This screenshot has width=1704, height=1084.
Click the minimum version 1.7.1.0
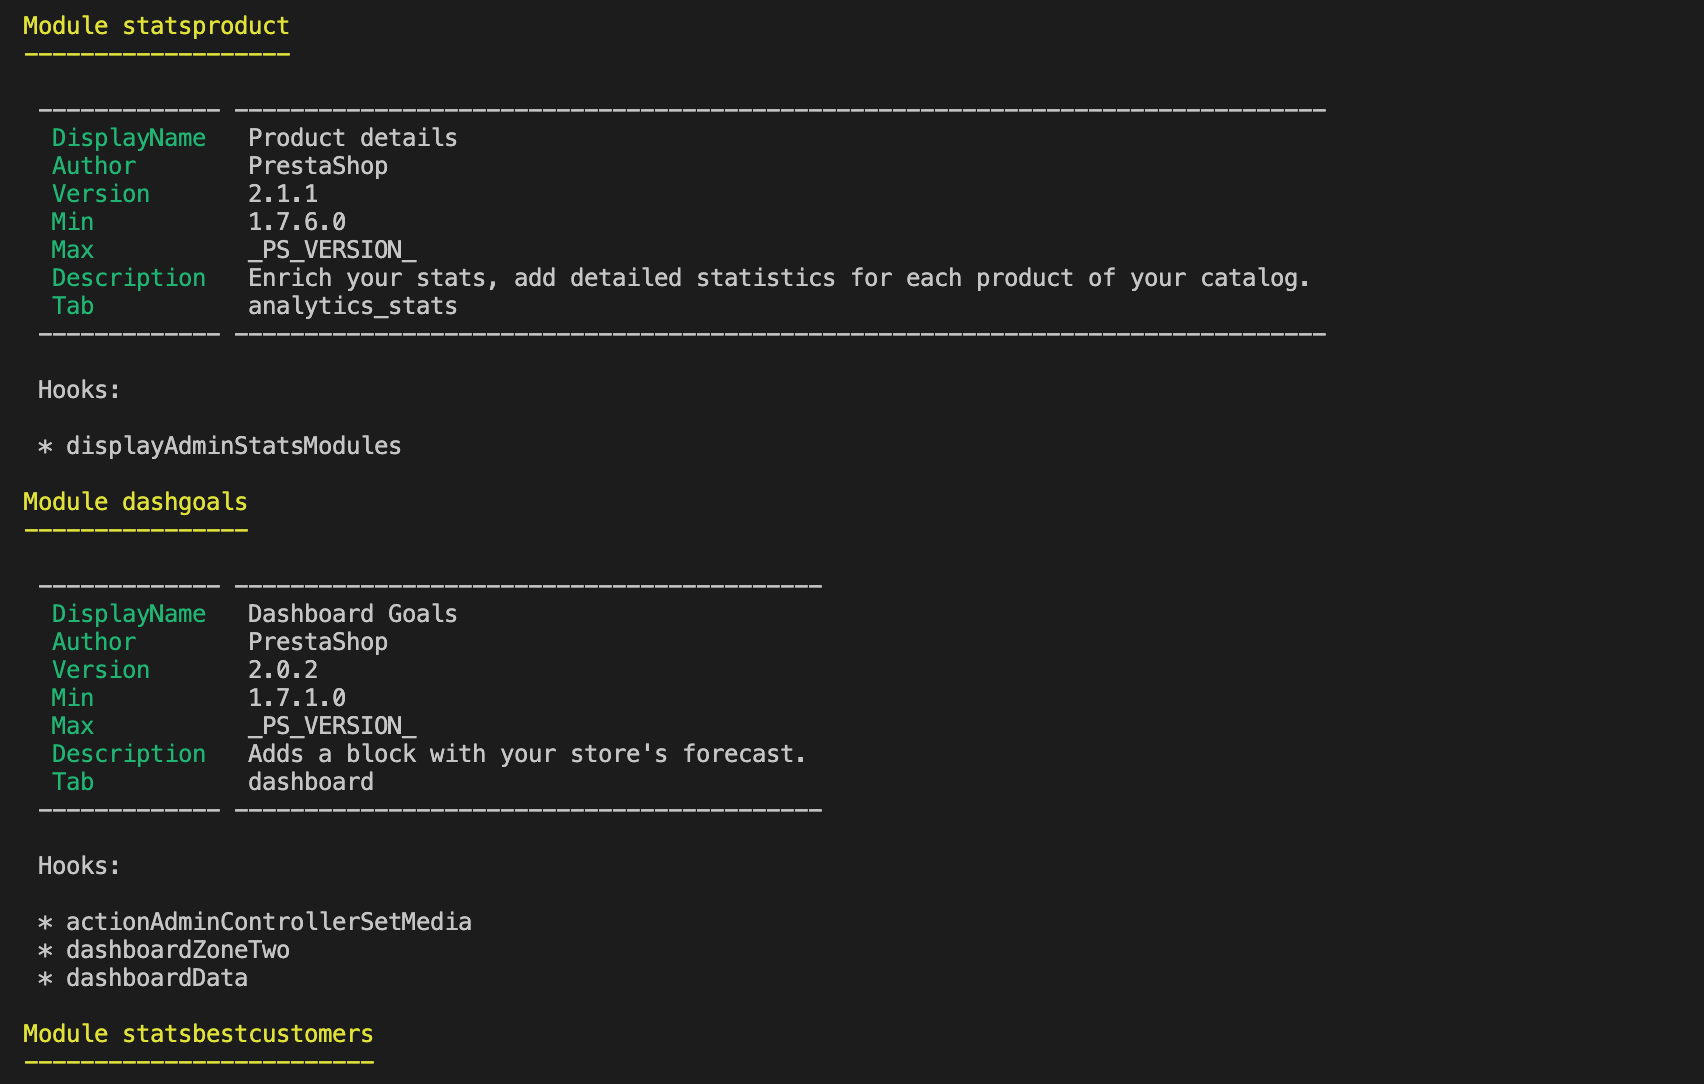pos(297,698)
